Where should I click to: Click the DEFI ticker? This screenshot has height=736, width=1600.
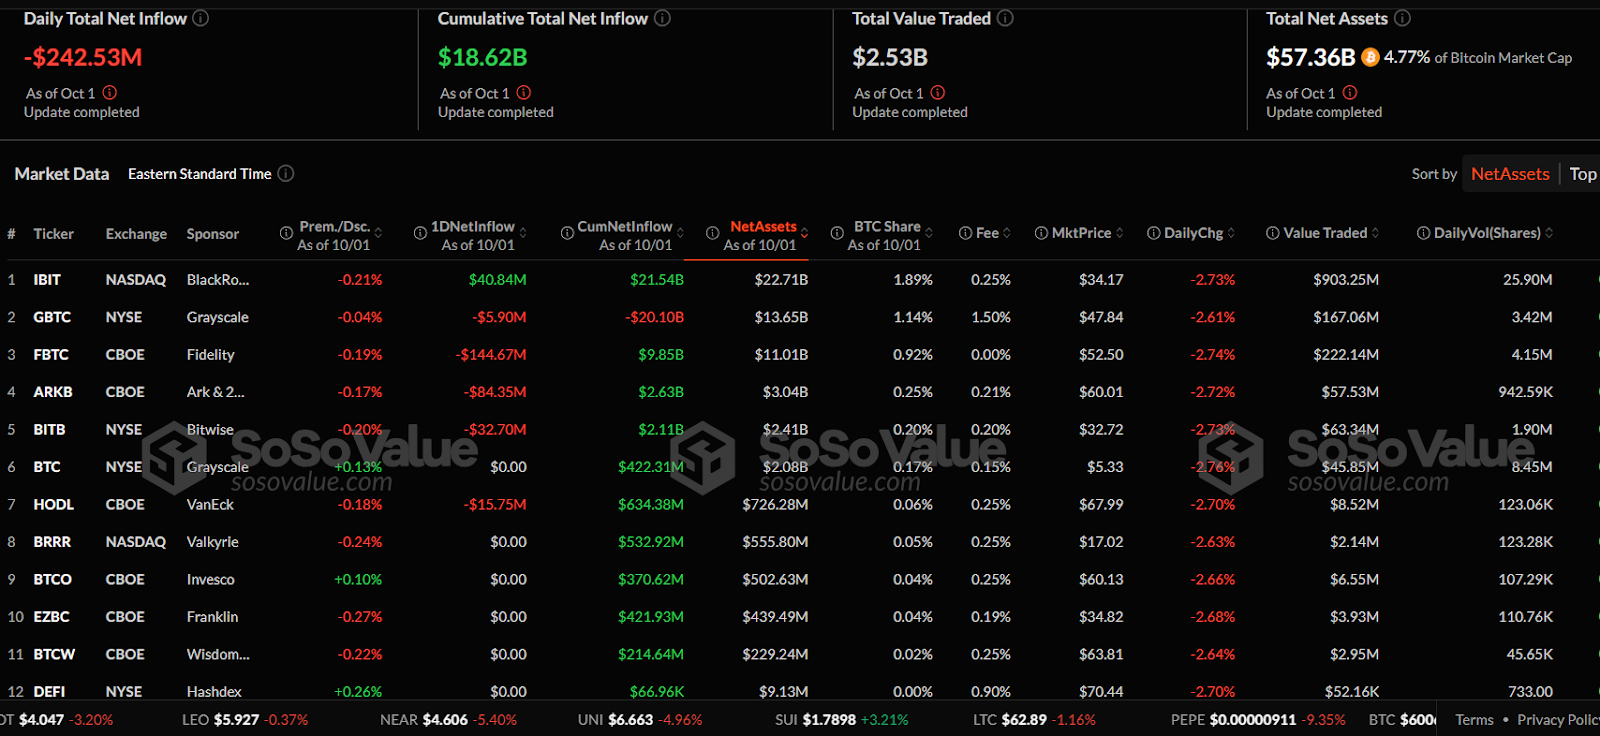pyautogui.click(x=49, y=692)
